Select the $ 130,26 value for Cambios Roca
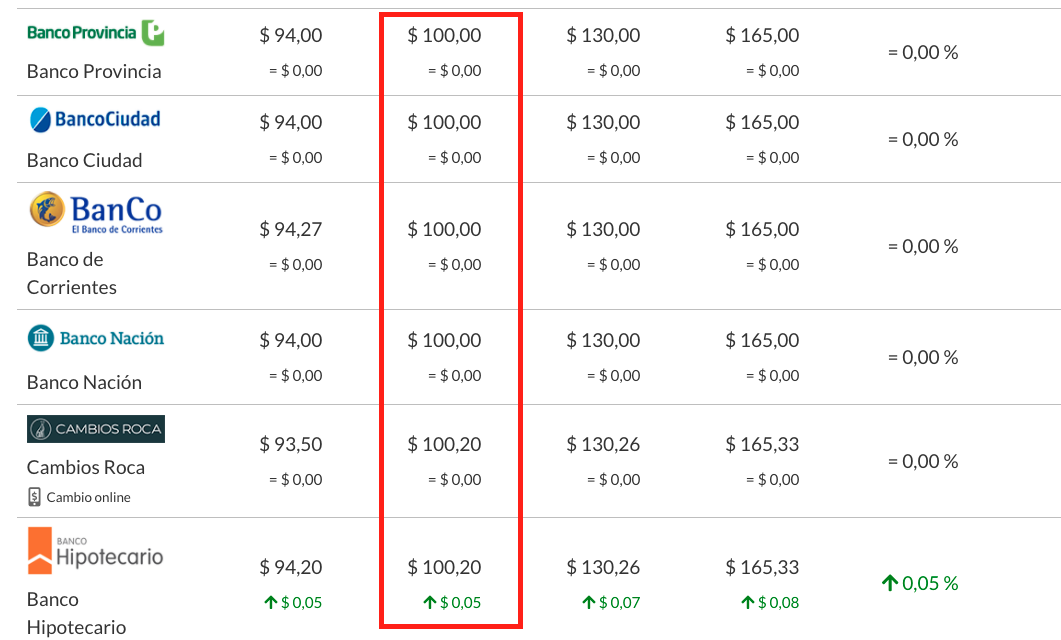Image resolution: width=1061 pixels, height=640 pixels. pyautogui.click(x=604, y=444)
